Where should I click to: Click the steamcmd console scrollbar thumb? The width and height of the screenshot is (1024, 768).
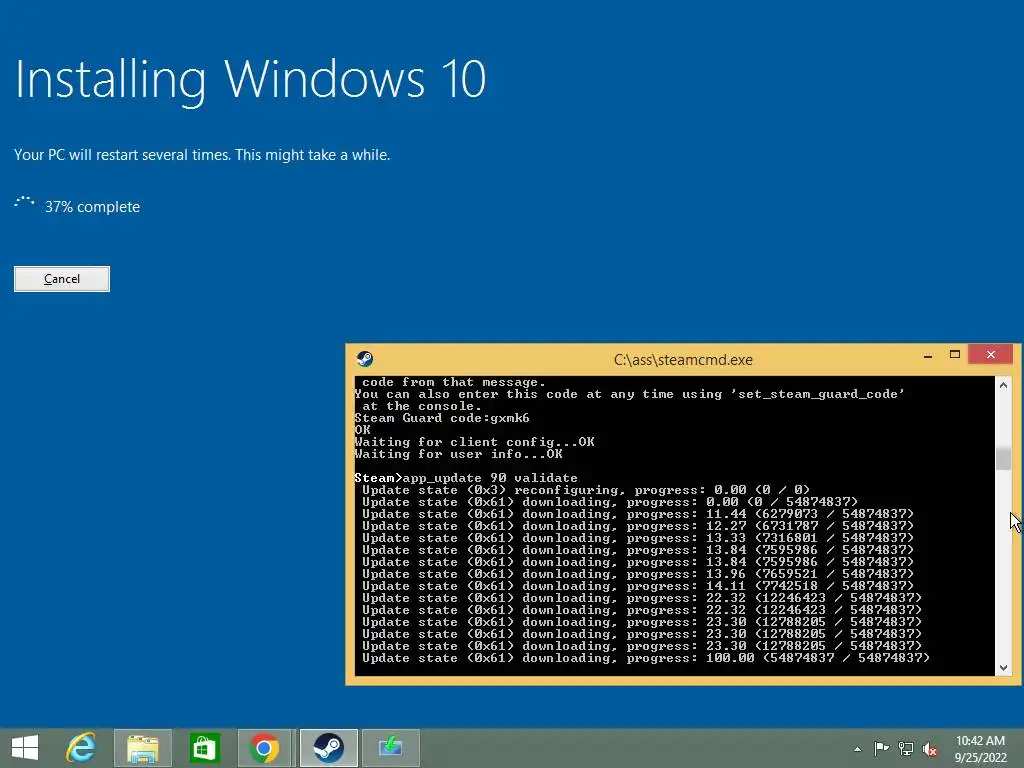tap(1003, 457)
